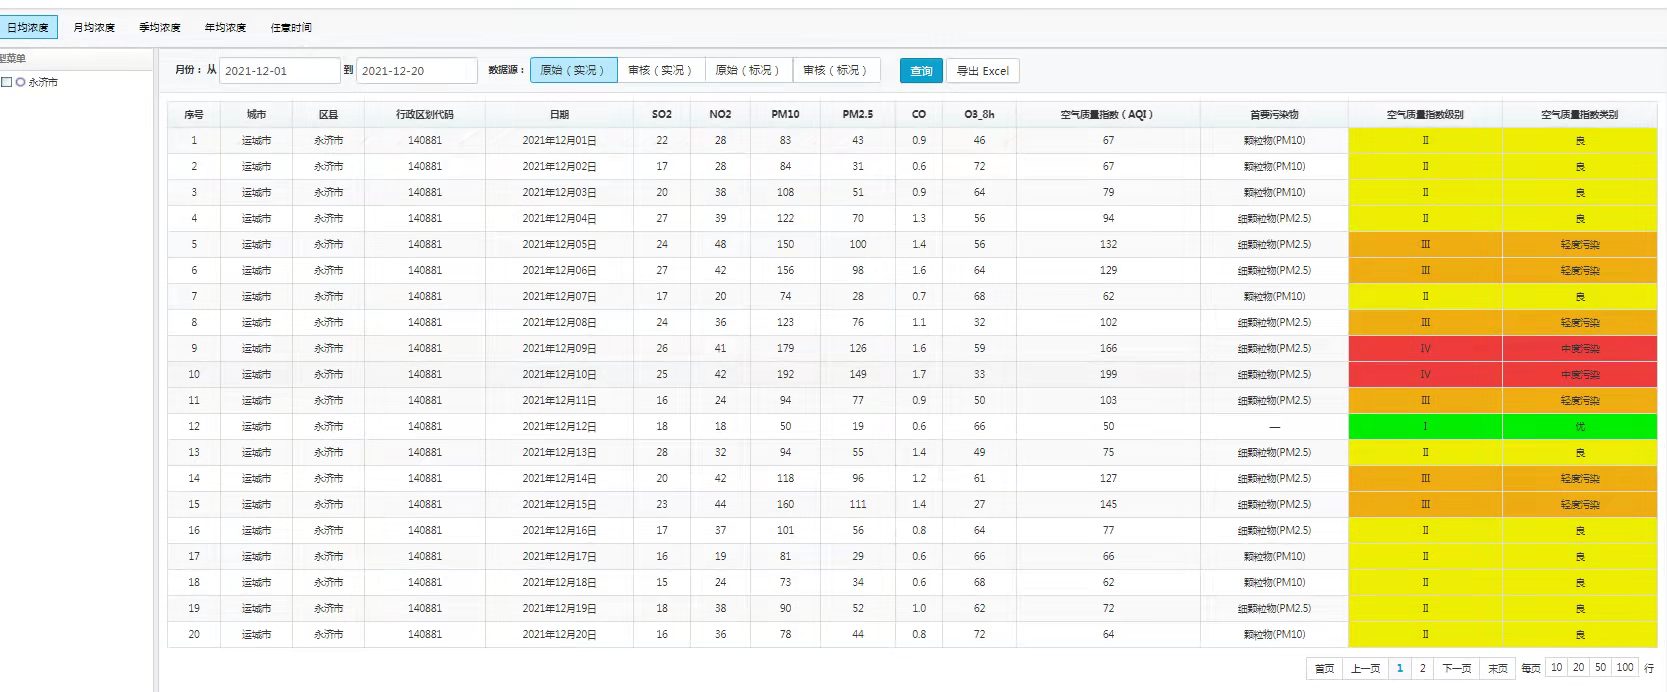Switch to the 年均浓度 tab
Image resolution: width=1667 pixels, height=692 pixels.
(226, 27)
